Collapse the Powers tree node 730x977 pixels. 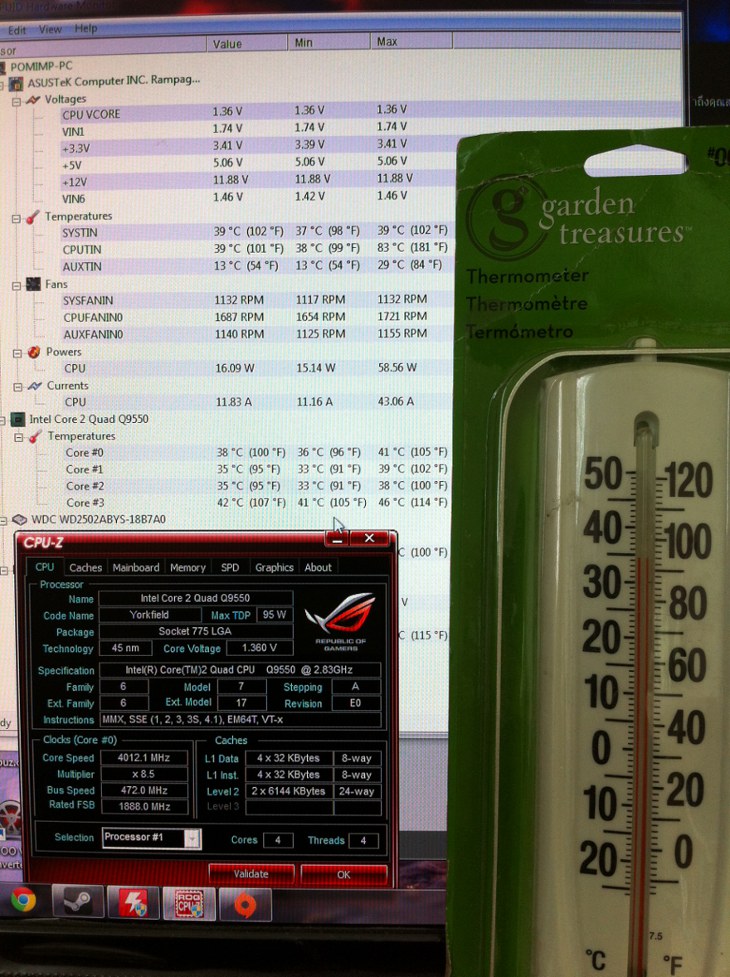click(x=16, y=352)
